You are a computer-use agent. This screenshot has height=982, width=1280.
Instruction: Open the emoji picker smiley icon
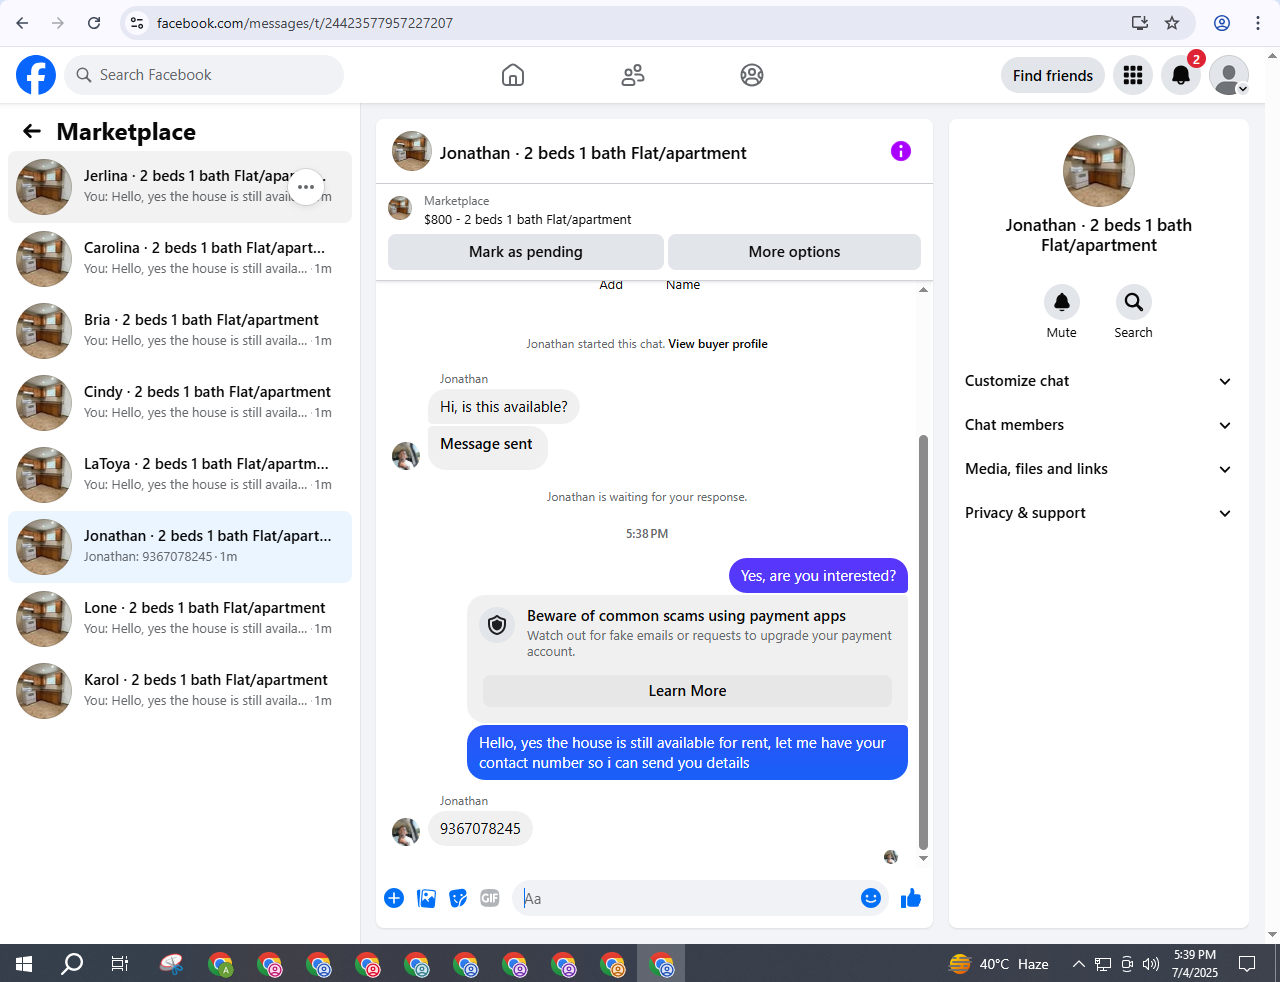pos(871,898)
